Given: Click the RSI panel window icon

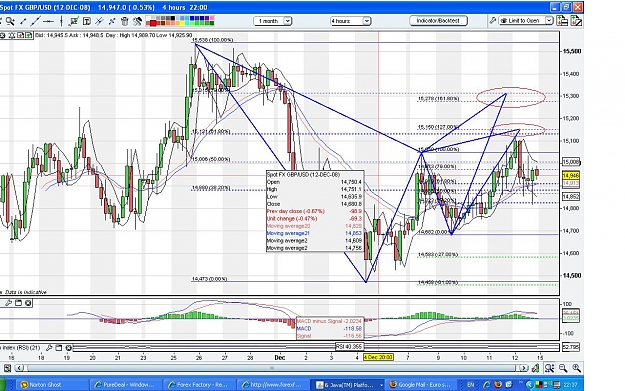Looking at the screenshot, I should pos(59,348).
